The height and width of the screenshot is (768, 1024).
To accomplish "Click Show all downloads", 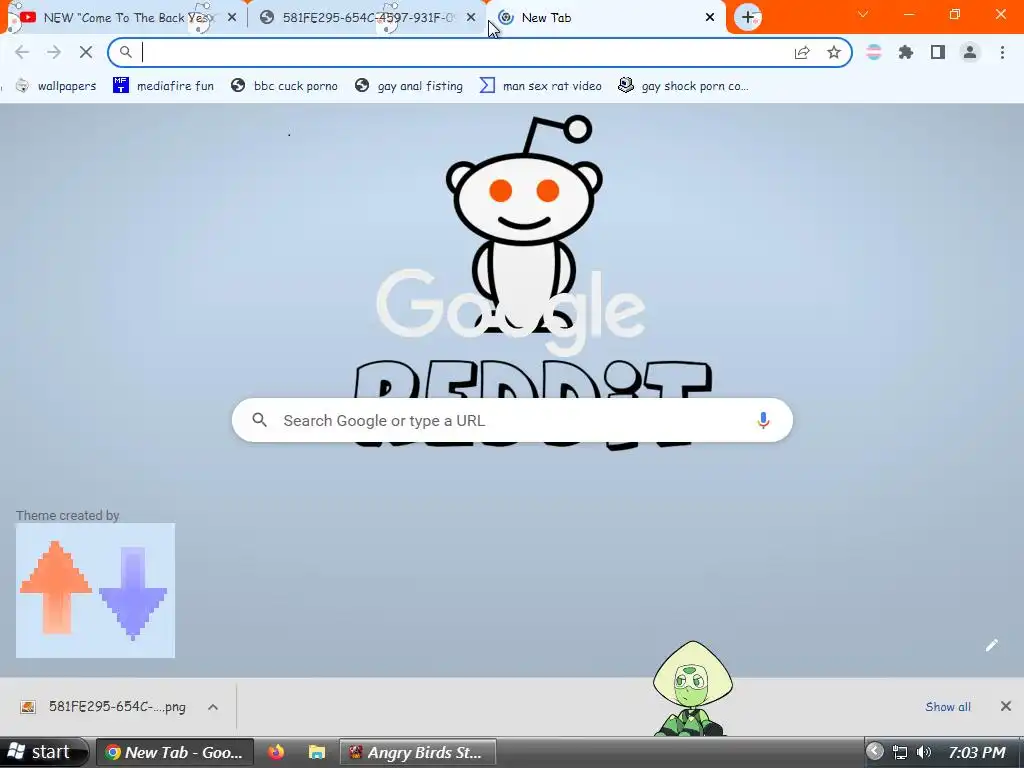I will coord(948,707).
